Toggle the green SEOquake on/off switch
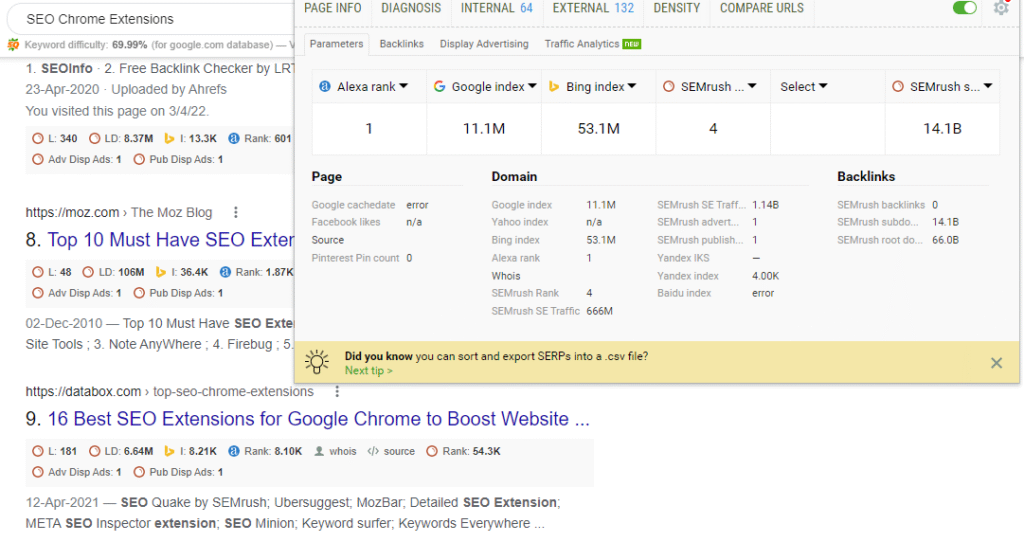 click(x=965, y=8)
